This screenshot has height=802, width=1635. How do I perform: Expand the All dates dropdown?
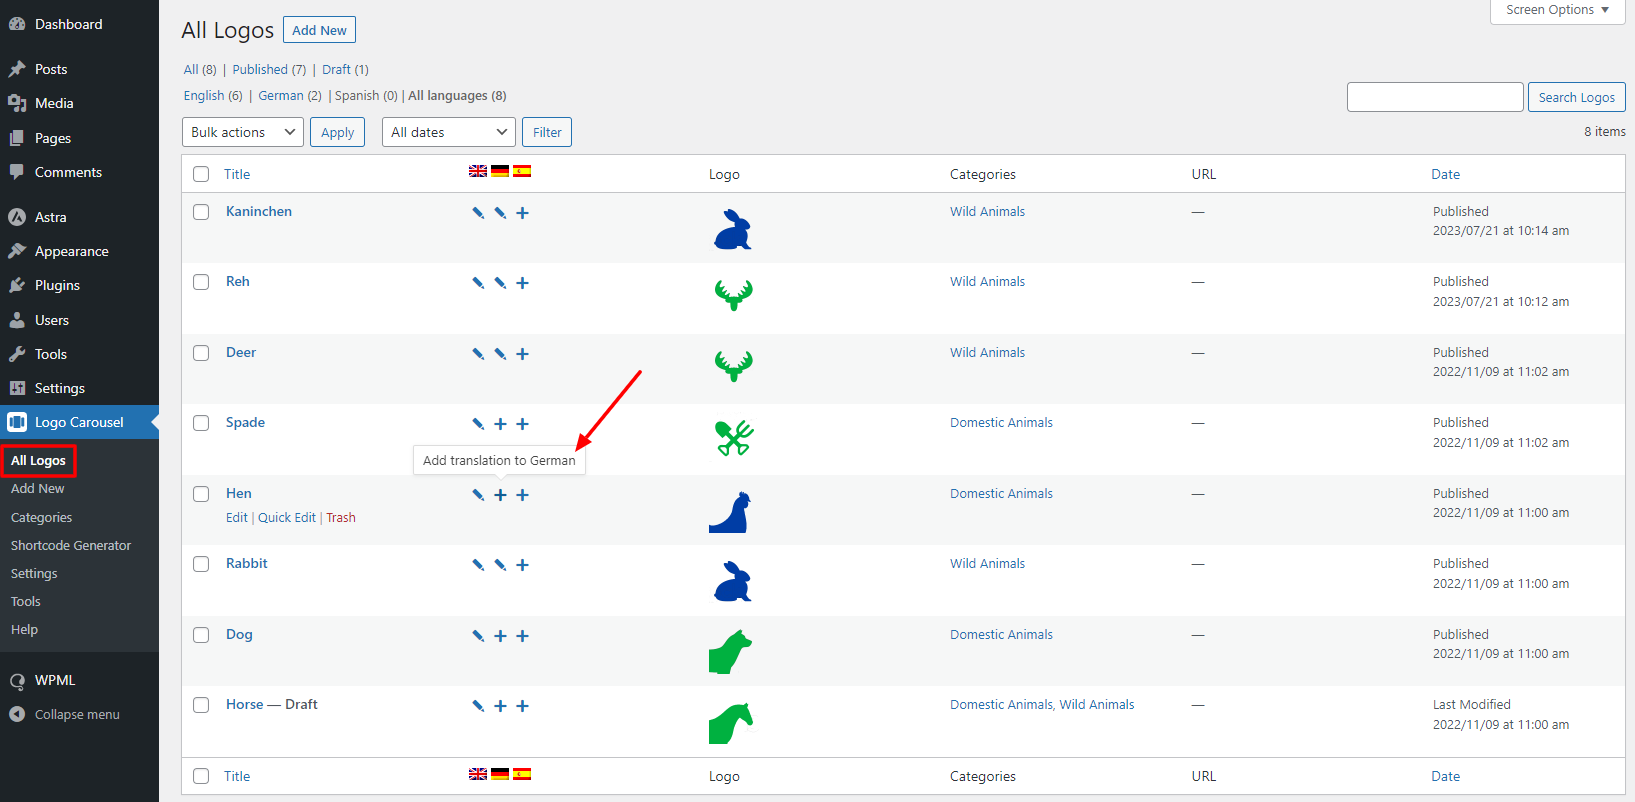click(x=448, y=132)
